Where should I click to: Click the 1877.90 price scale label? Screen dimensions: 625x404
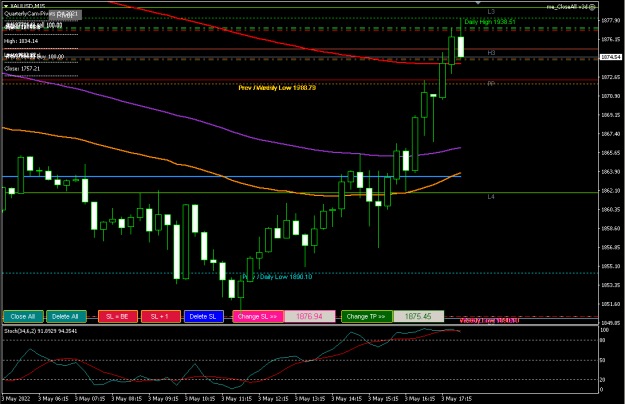[x=611, y=20]
